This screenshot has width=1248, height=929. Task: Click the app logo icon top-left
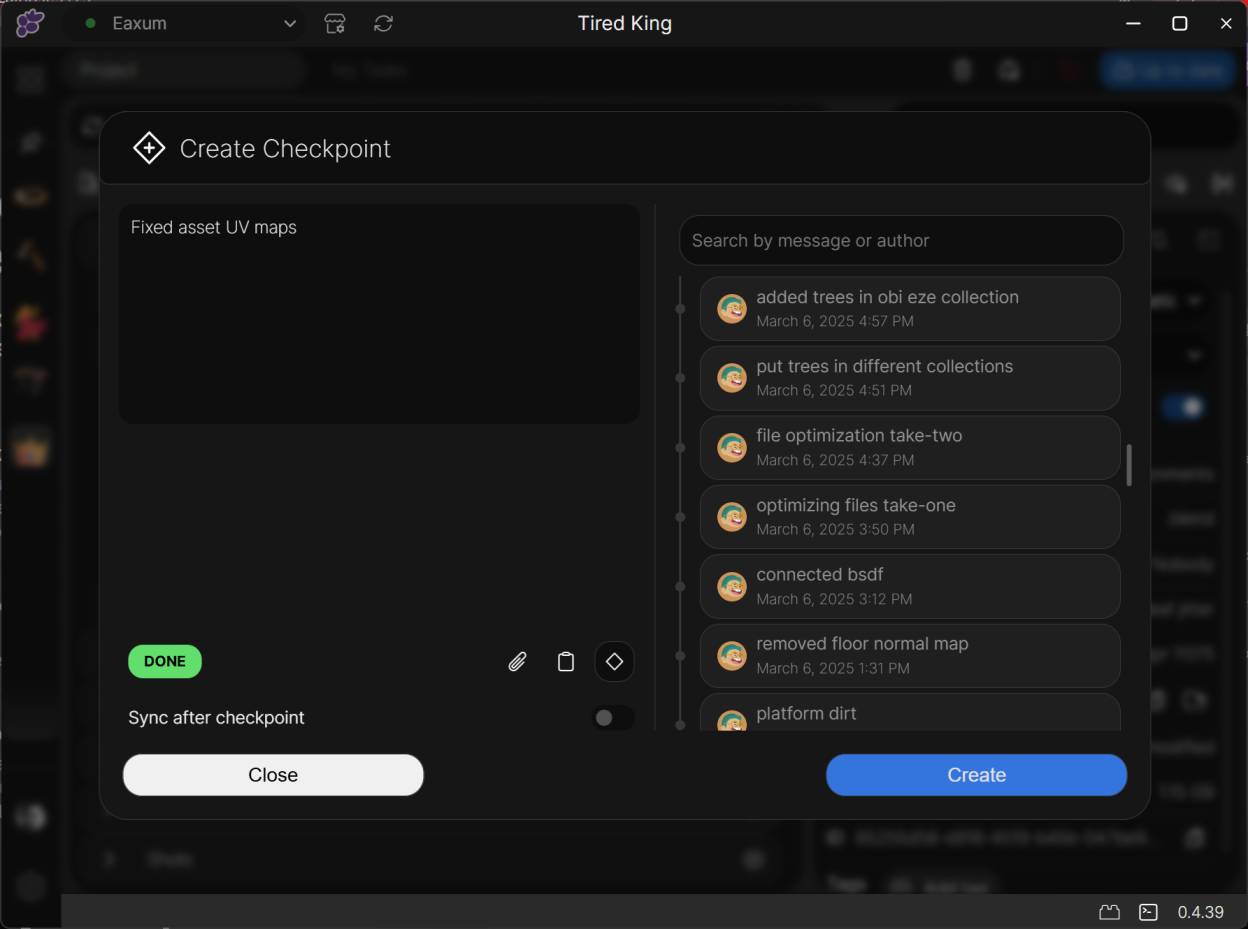point(30,23)
